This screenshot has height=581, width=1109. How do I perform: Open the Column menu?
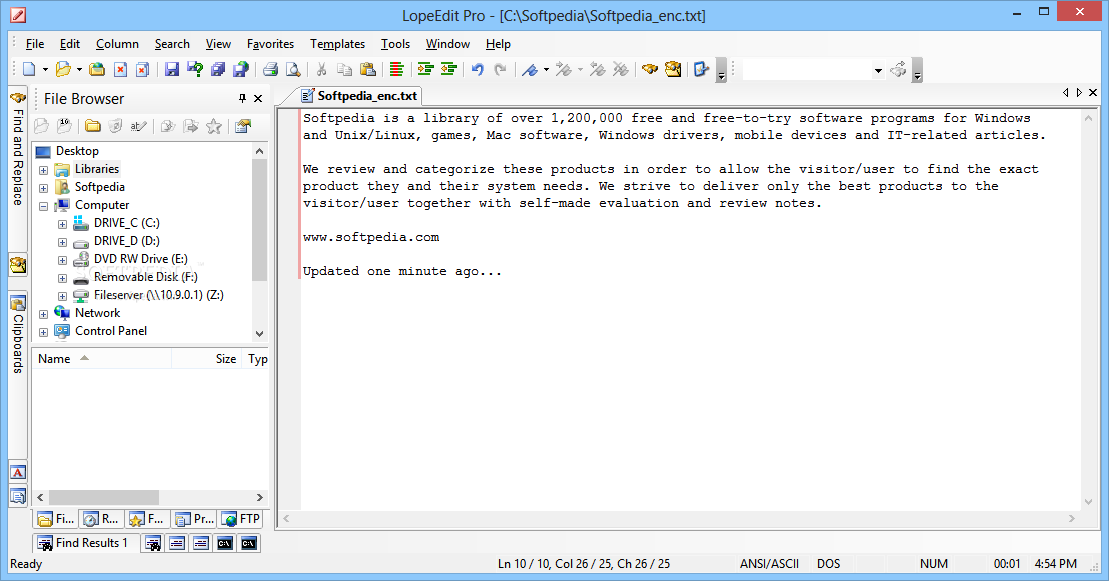coord(117,44)
